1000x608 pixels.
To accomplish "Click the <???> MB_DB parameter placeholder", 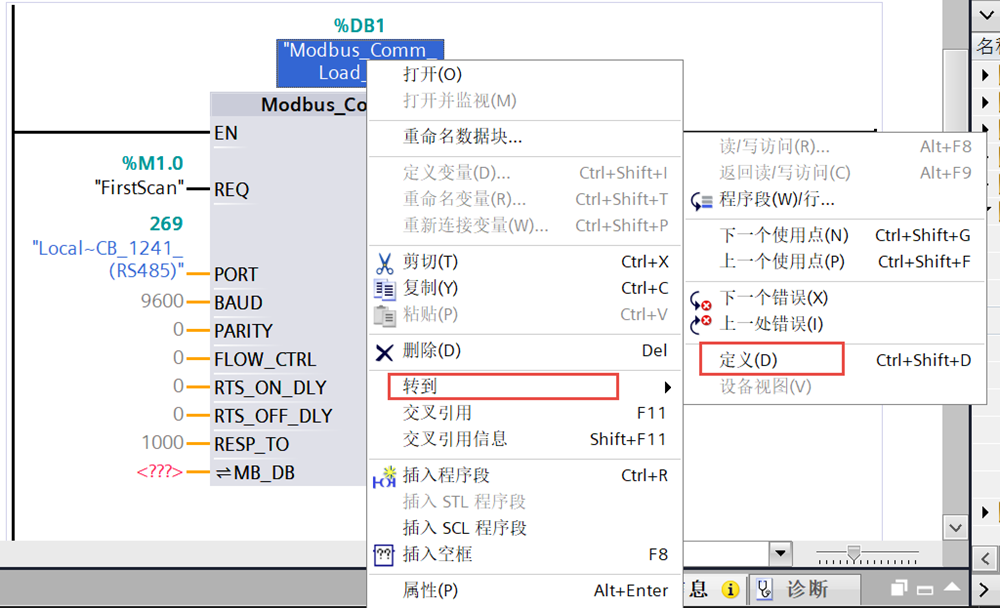I will coord(159,472).
